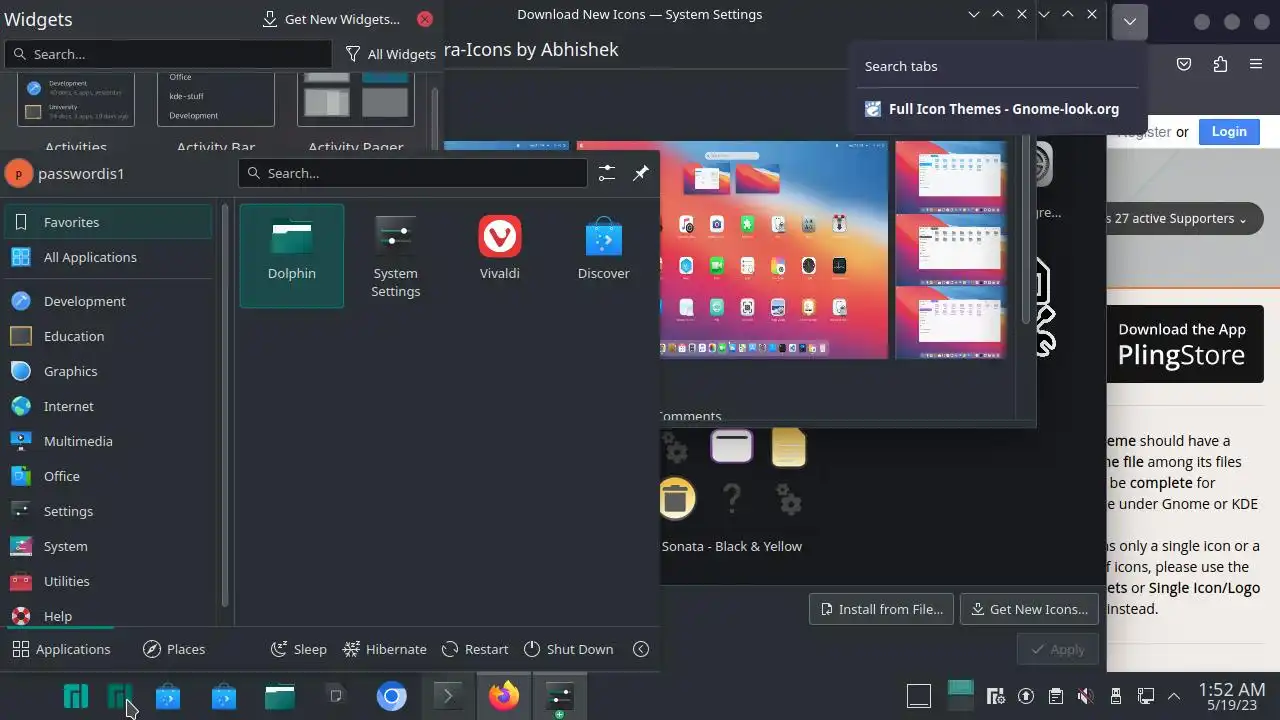Open the All Widgets filter dropdown

[391, 54]
